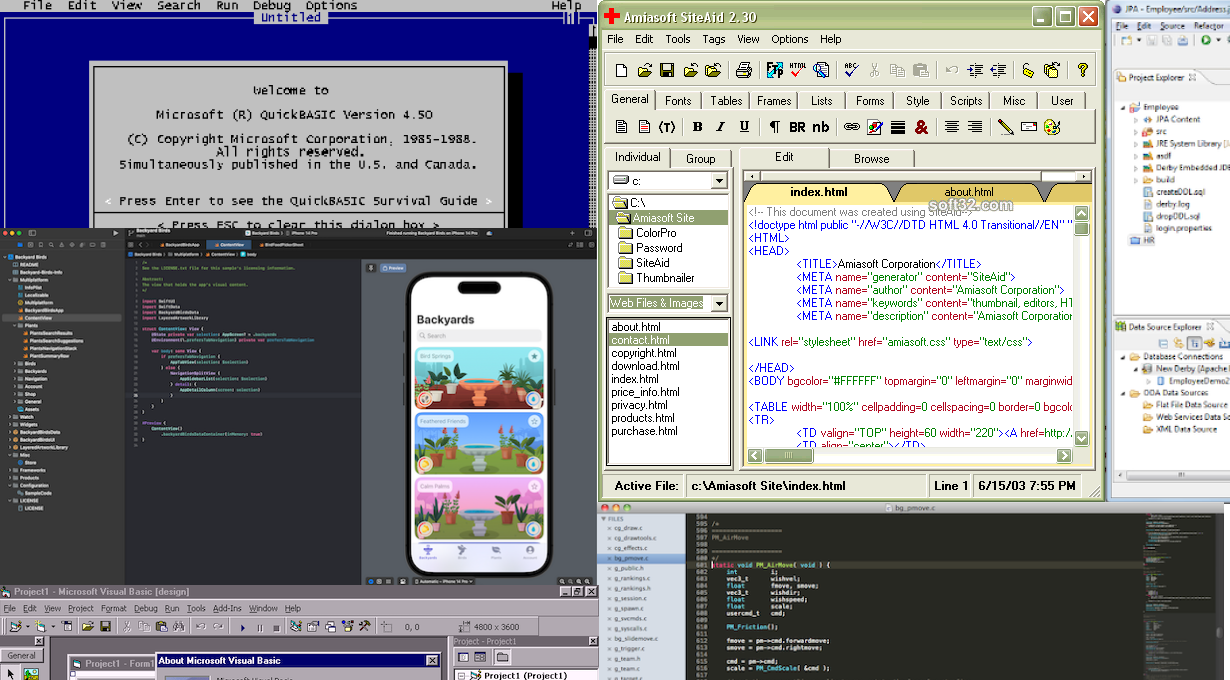Toggle favorite star on Feathered Friends card
Image resolution: width=1230 pixels, height=680 pixels.
click(x=535, y=422)
